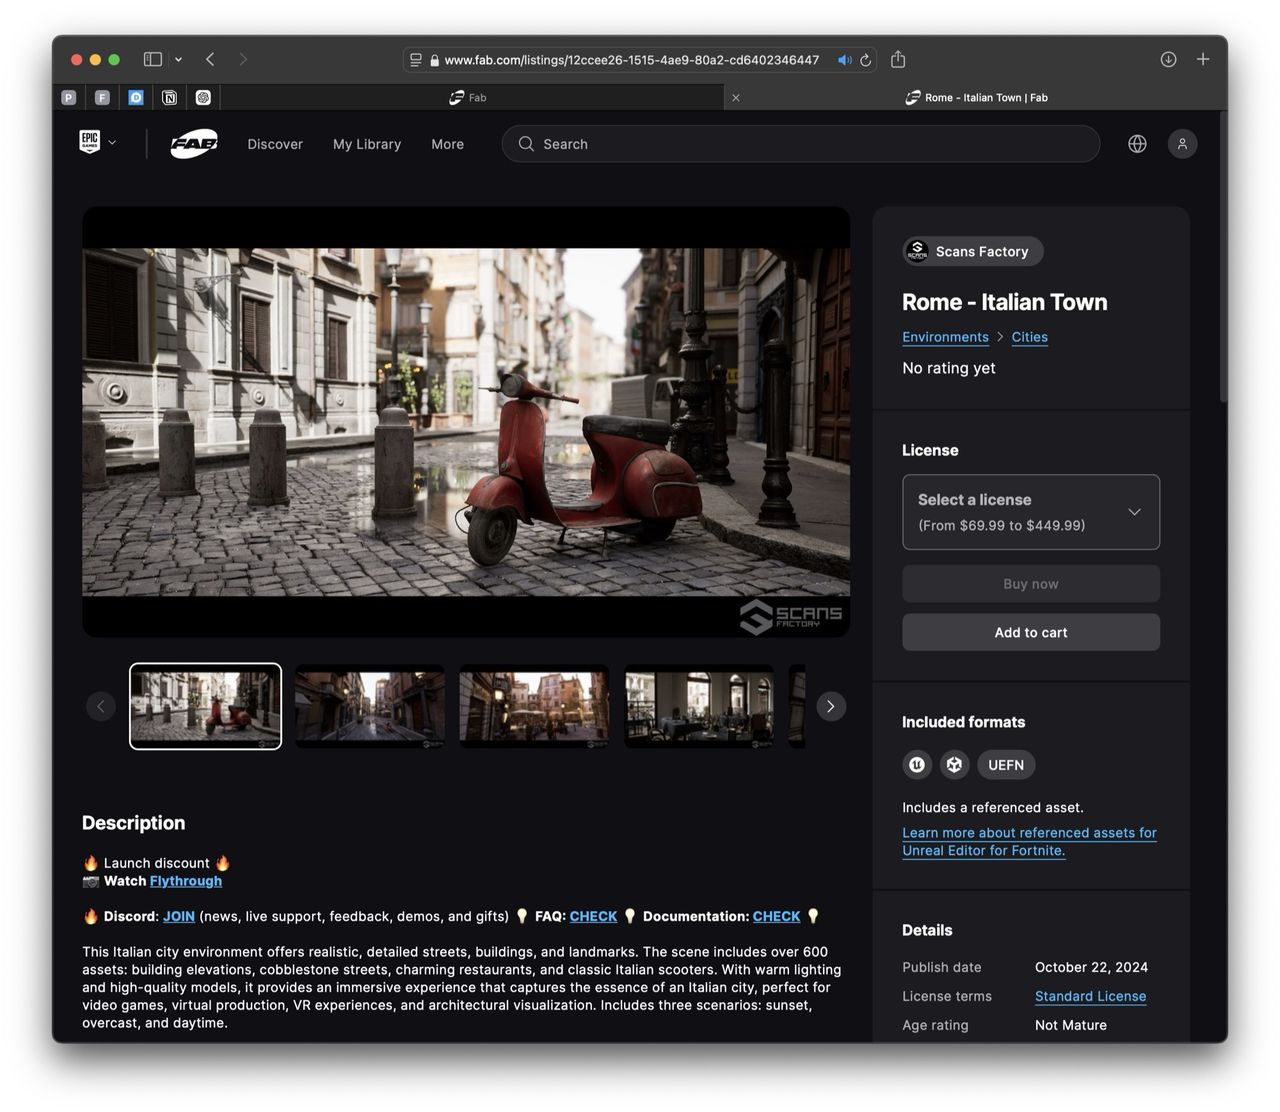This screenshot has height=1112, width=1280.
Task: Expand the Select a license dropdown
Action: point(1030,512)
